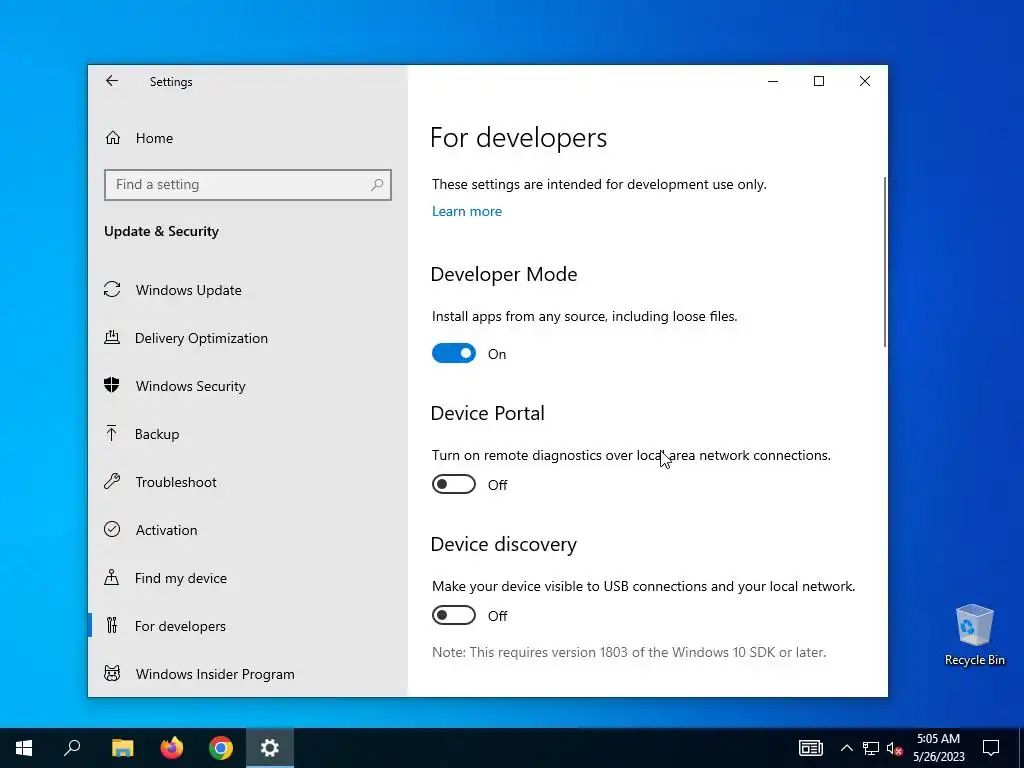Click the Update & Security category label

point(161,231)
